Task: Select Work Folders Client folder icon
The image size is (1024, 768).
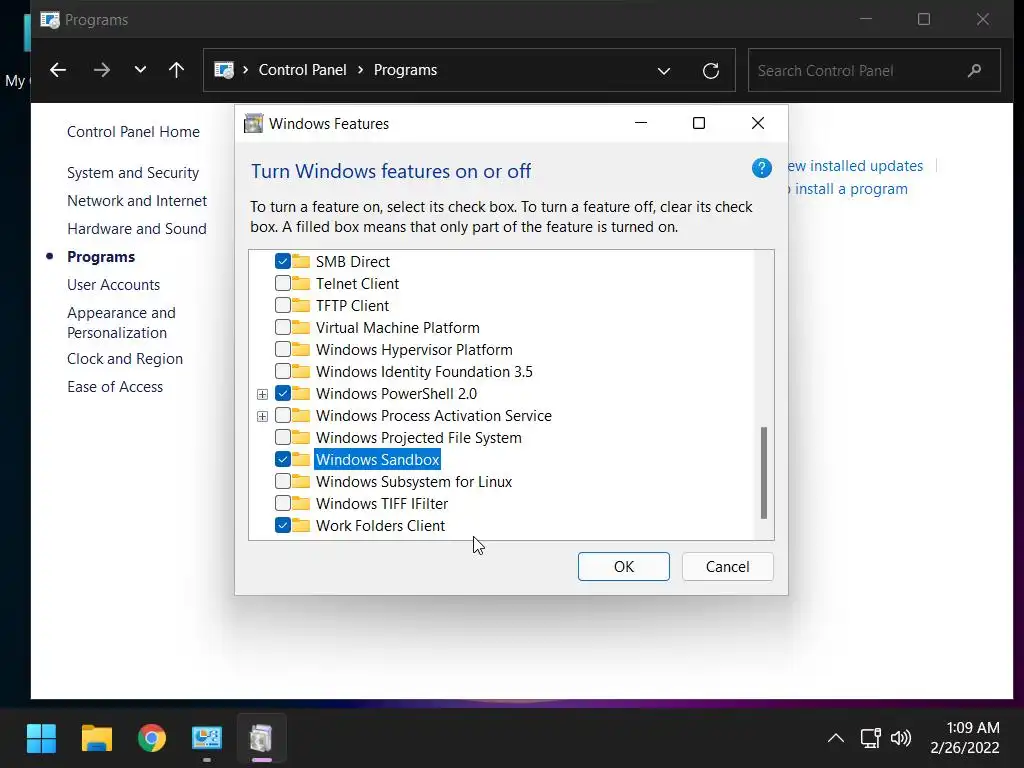Action: (x=301, y=525)
